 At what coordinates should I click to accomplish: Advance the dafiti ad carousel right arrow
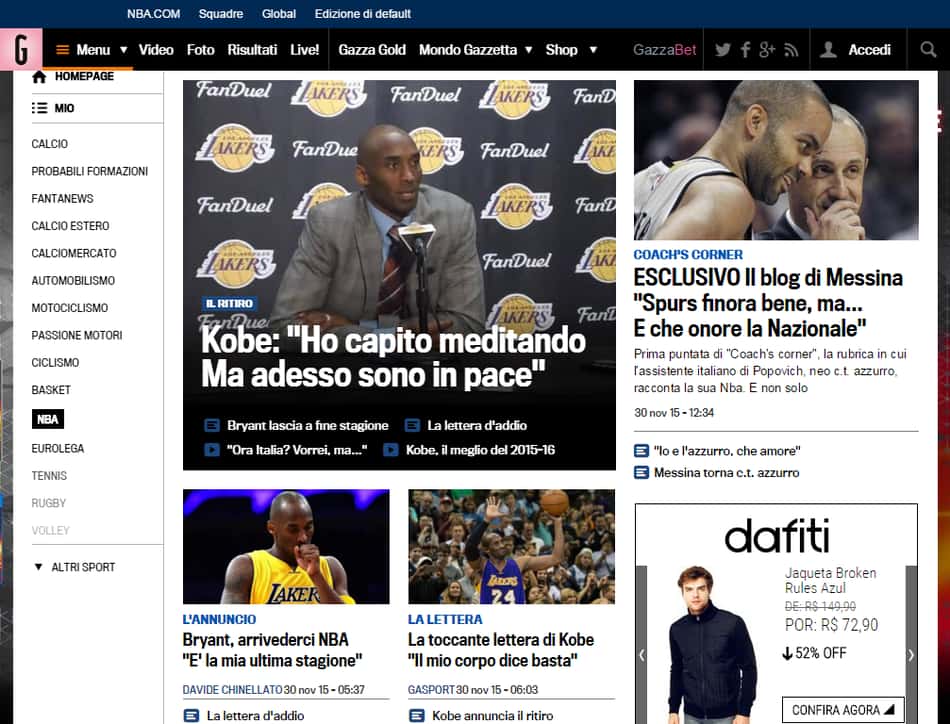click(911, 654)
